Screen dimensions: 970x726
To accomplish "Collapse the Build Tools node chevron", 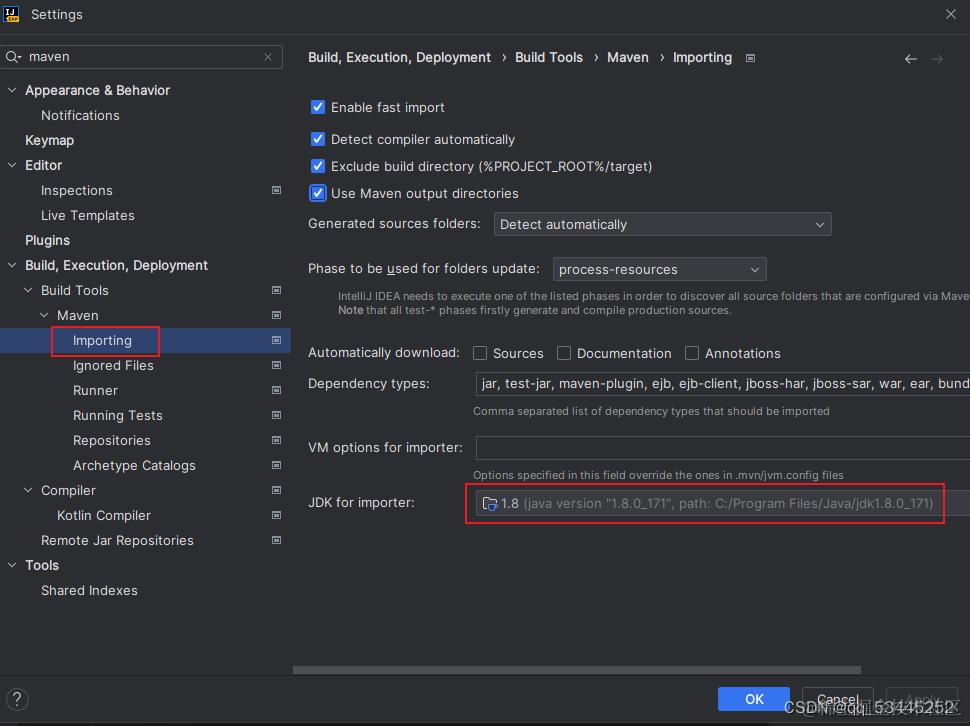I will pyautogui.click(x=28, y=290).
